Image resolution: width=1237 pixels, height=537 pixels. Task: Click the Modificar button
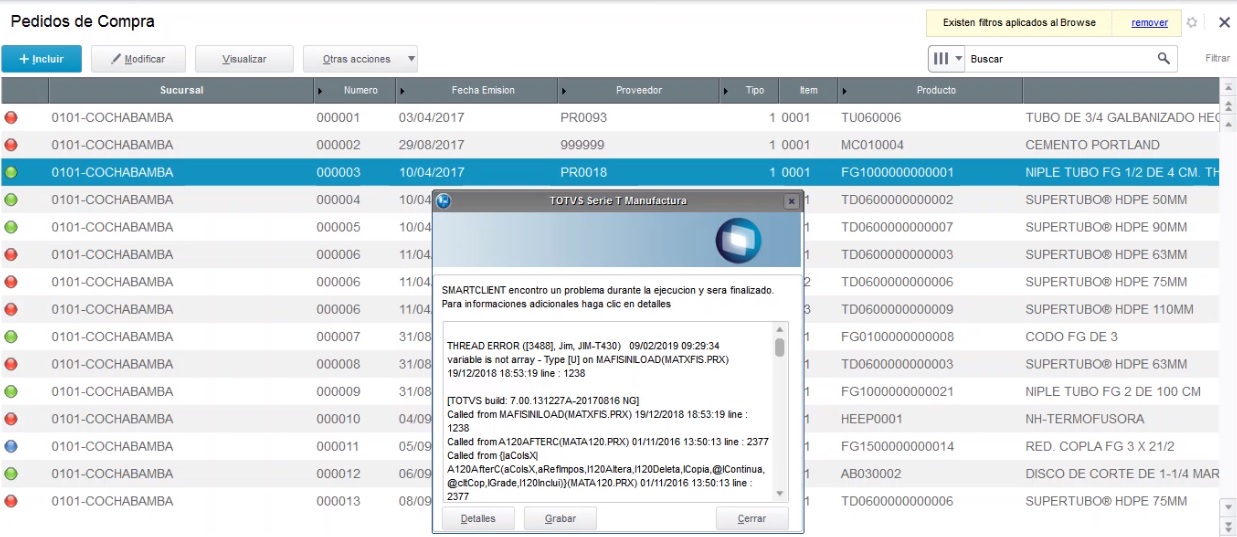138,59
